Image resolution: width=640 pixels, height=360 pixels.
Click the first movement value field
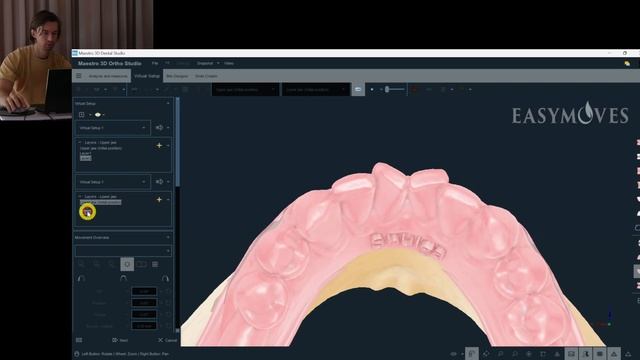pos(144,291)
